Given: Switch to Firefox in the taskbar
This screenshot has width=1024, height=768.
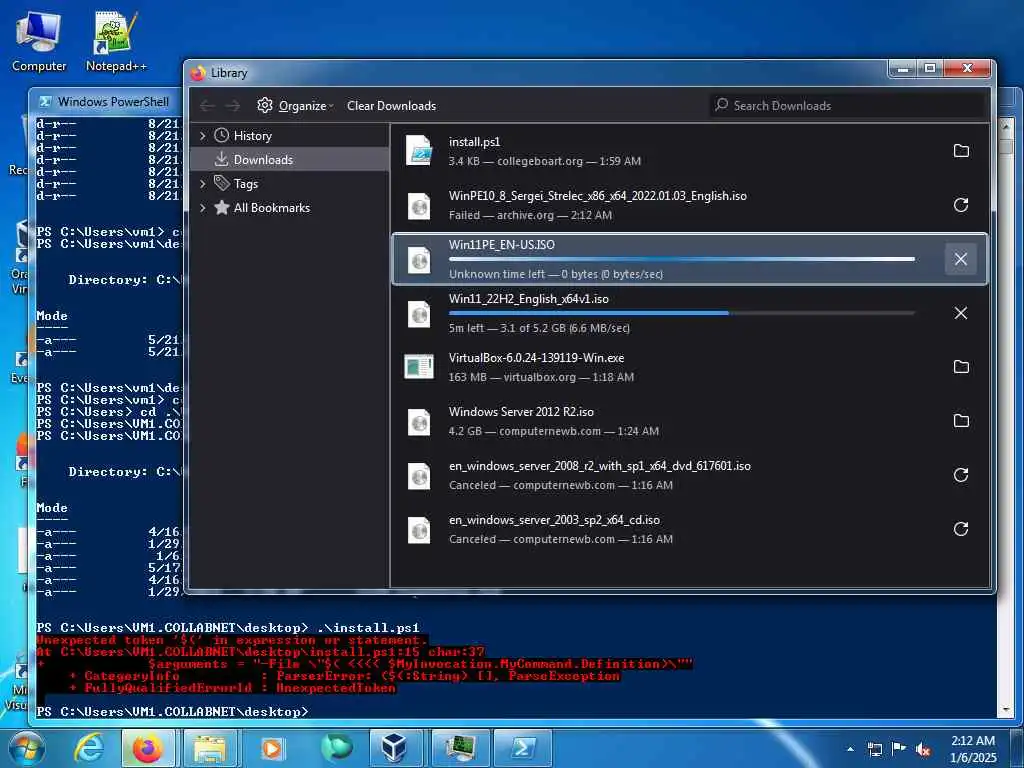Looking at the screenshot, I should 148,748.
